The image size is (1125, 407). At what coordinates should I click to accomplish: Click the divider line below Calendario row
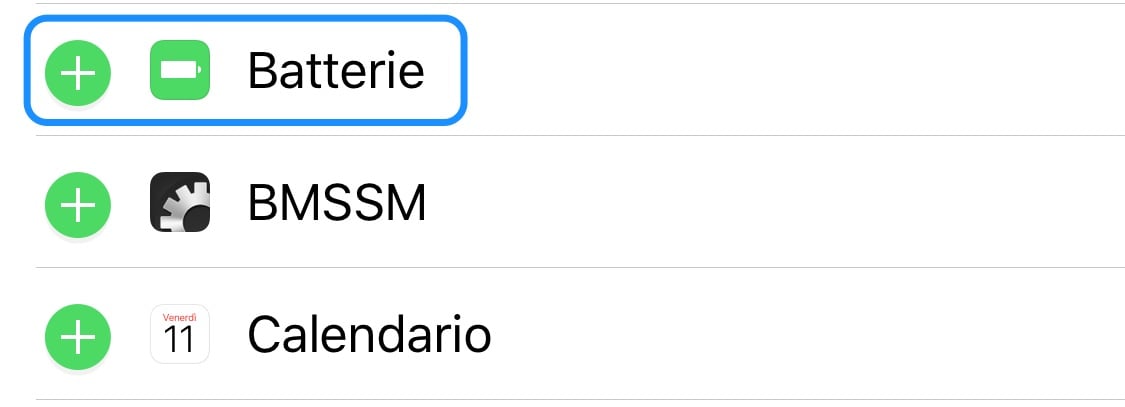click(580, 400)
